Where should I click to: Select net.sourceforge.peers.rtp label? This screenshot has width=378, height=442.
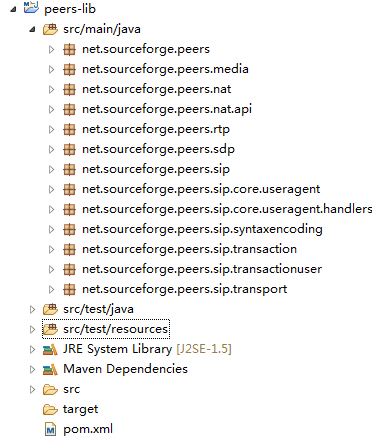pos(156,130)
